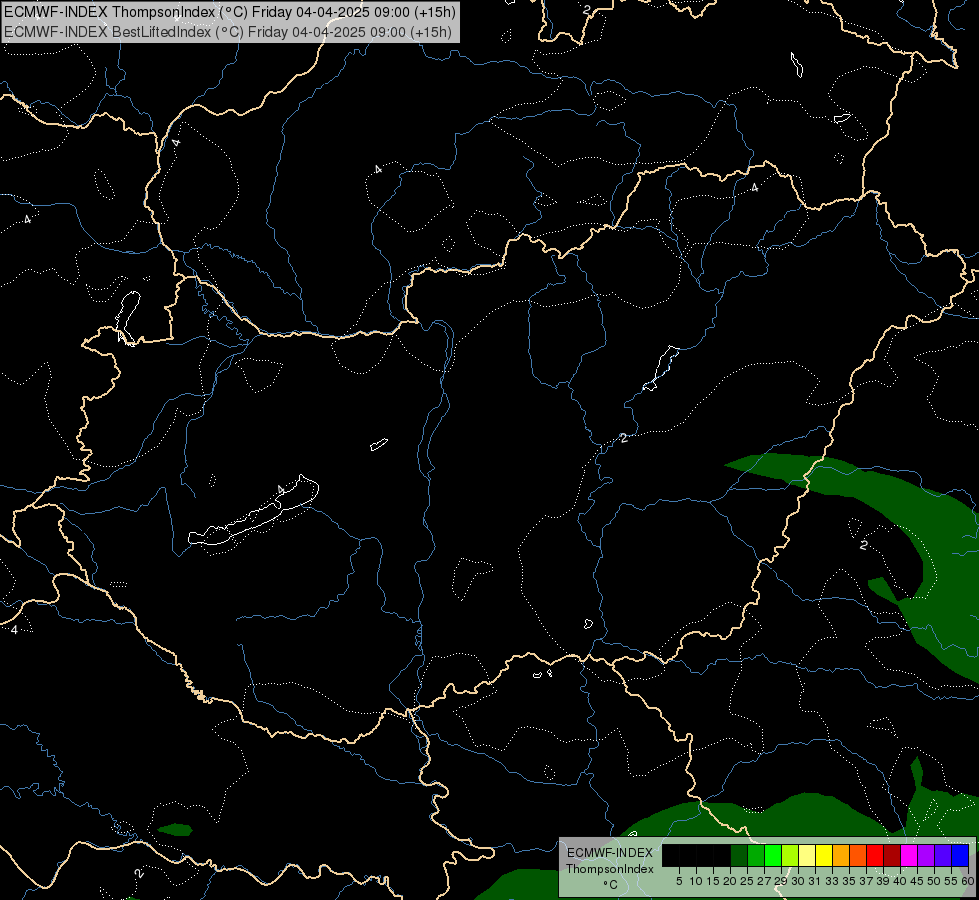Screen dimensions: 979x900
Task: Click the orange 33–35 legend swatch
Action: 841,855
